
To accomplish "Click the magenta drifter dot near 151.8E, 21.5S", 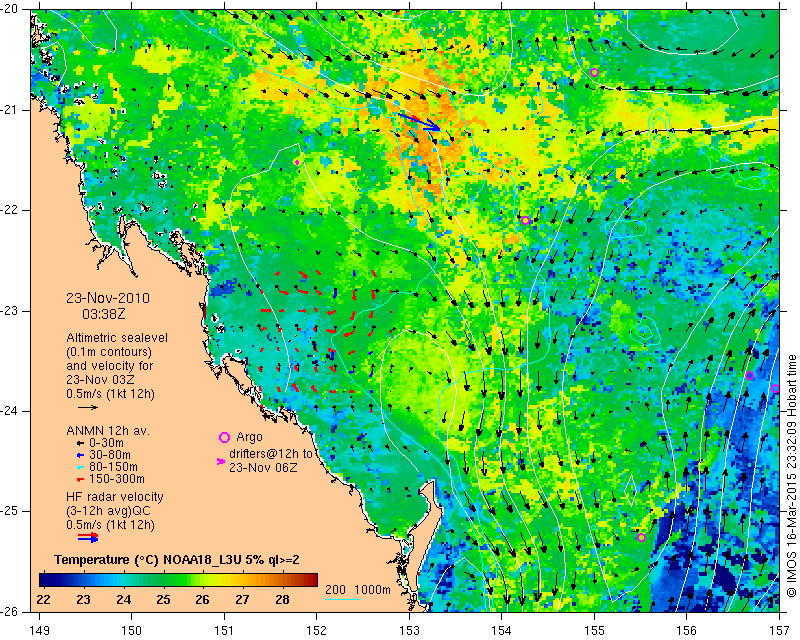I will (296, 162).
